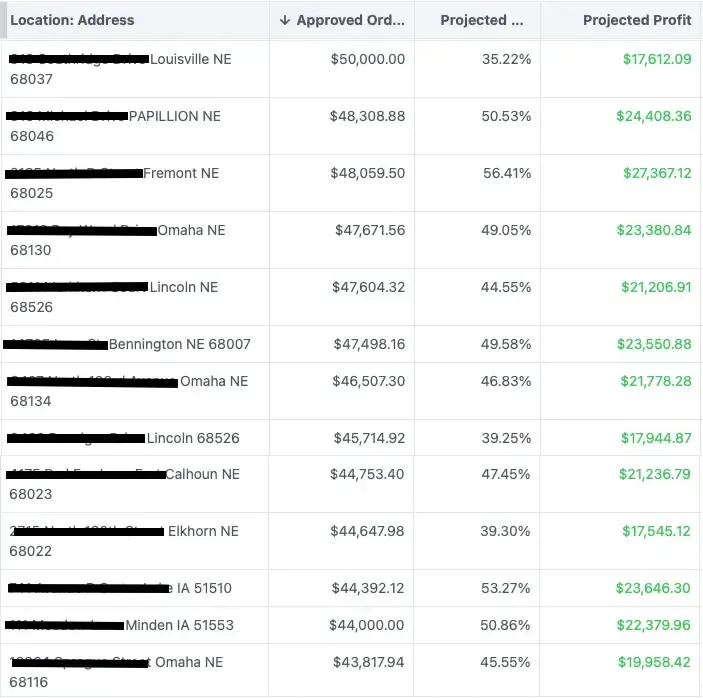703x698 pixels.
Task: Click the Projected Profit column header
Action: pyautogui.click(x=637, y=20)
